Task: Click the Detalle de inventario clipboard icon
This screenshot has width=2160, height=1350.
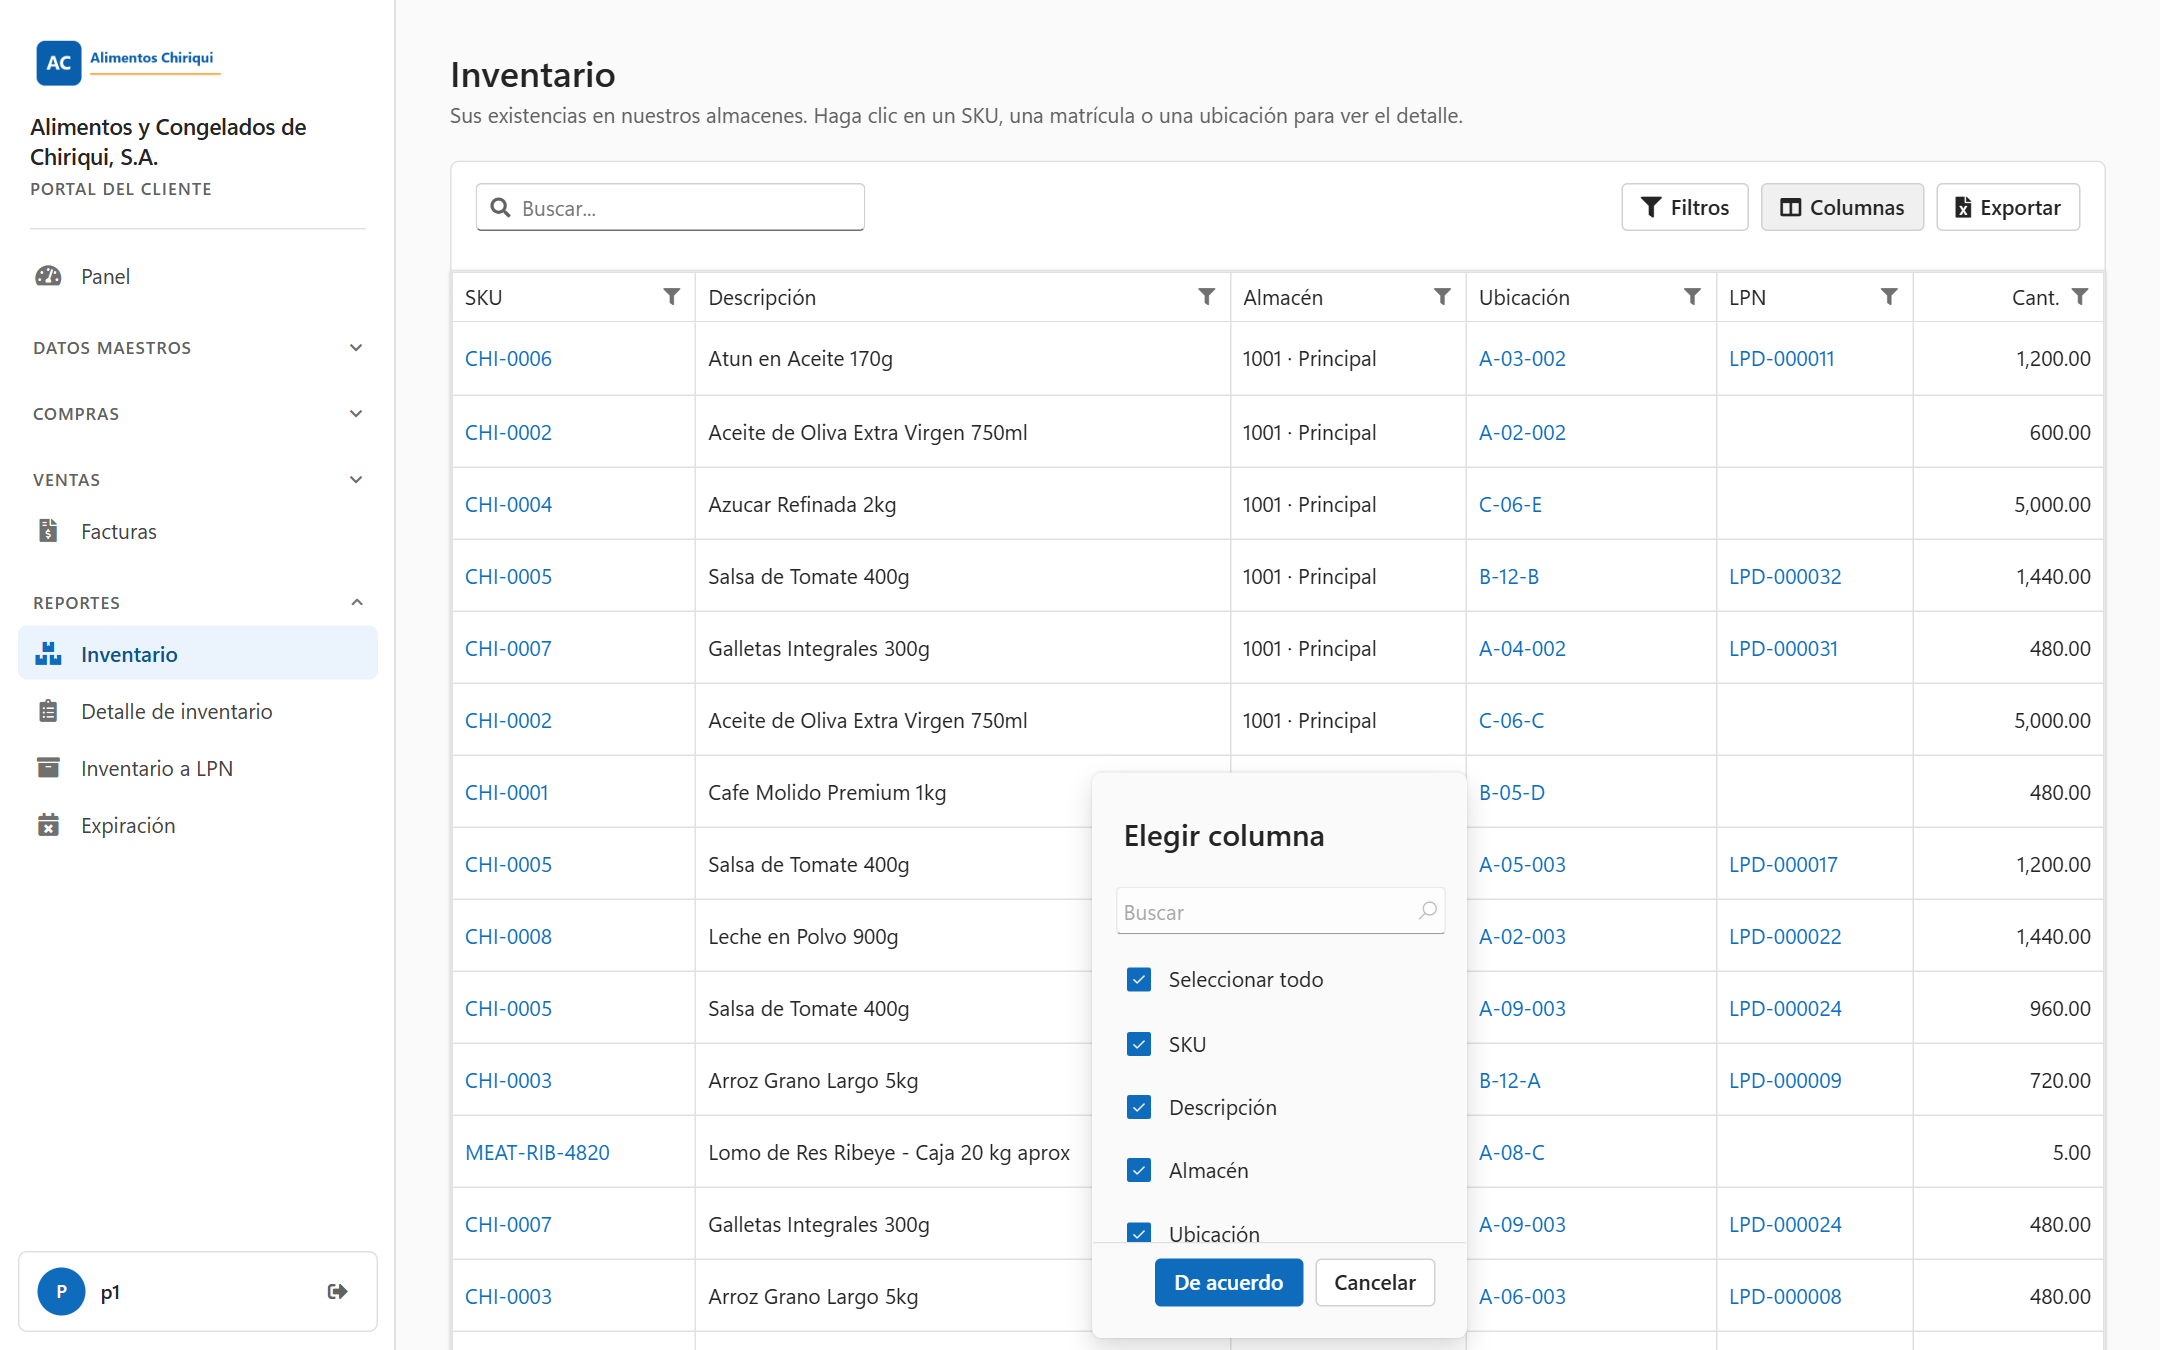Action: (x=48, y=711)
